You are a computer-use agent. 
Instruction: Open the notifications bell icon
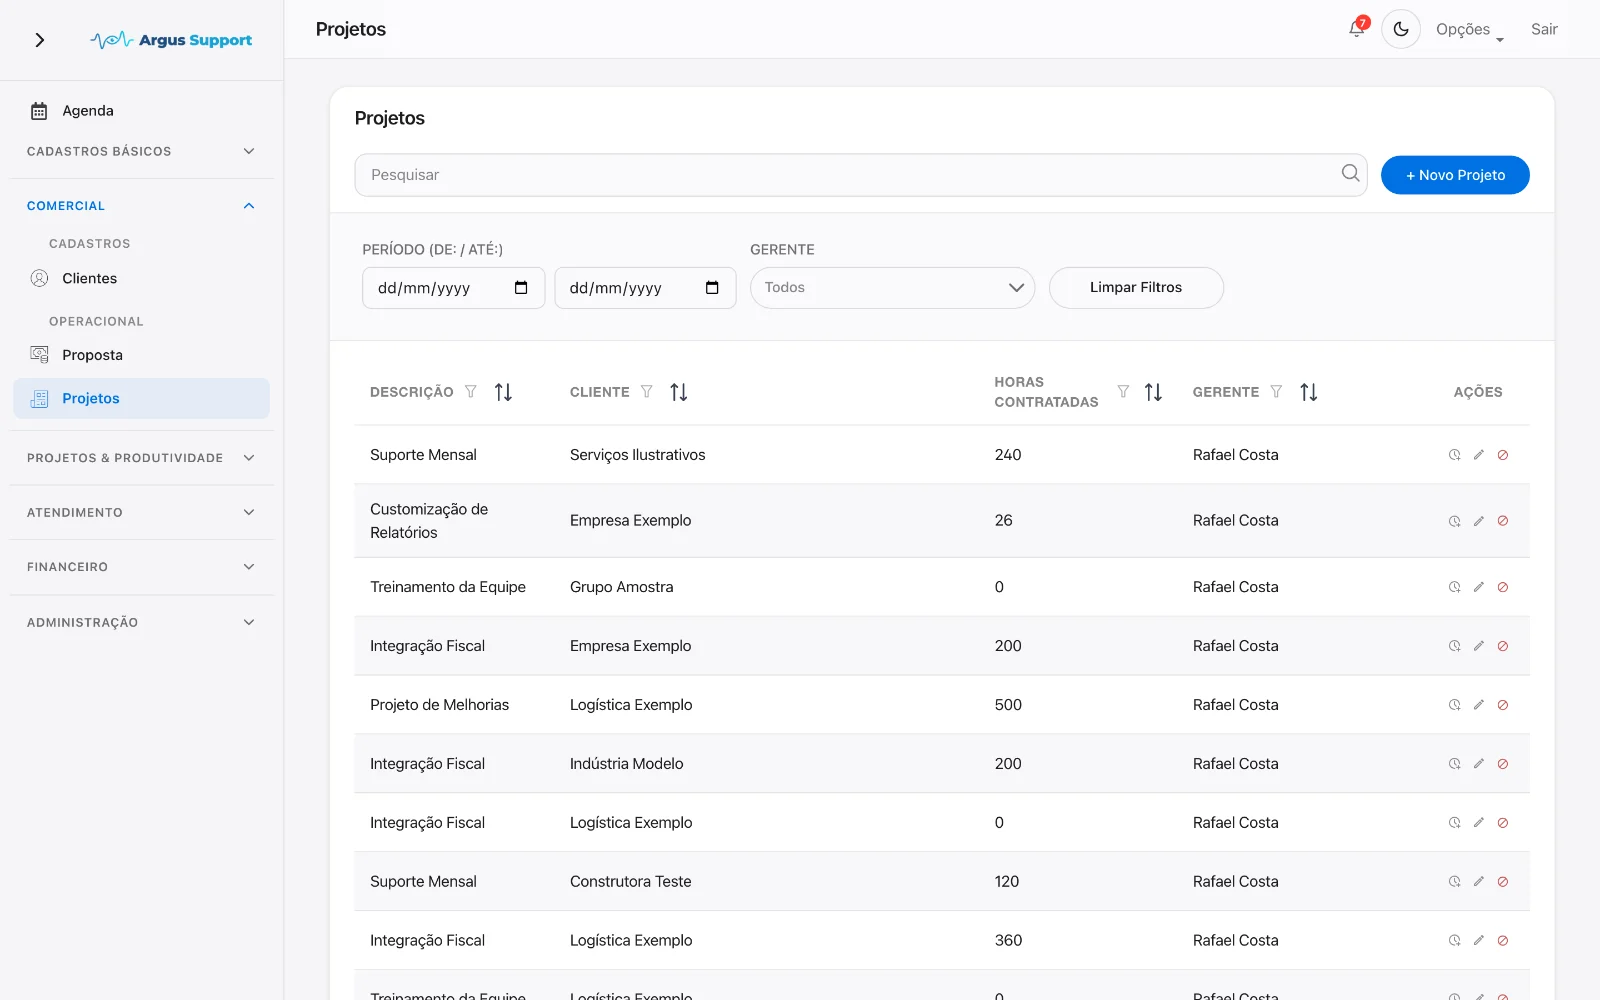(1357, 29)
